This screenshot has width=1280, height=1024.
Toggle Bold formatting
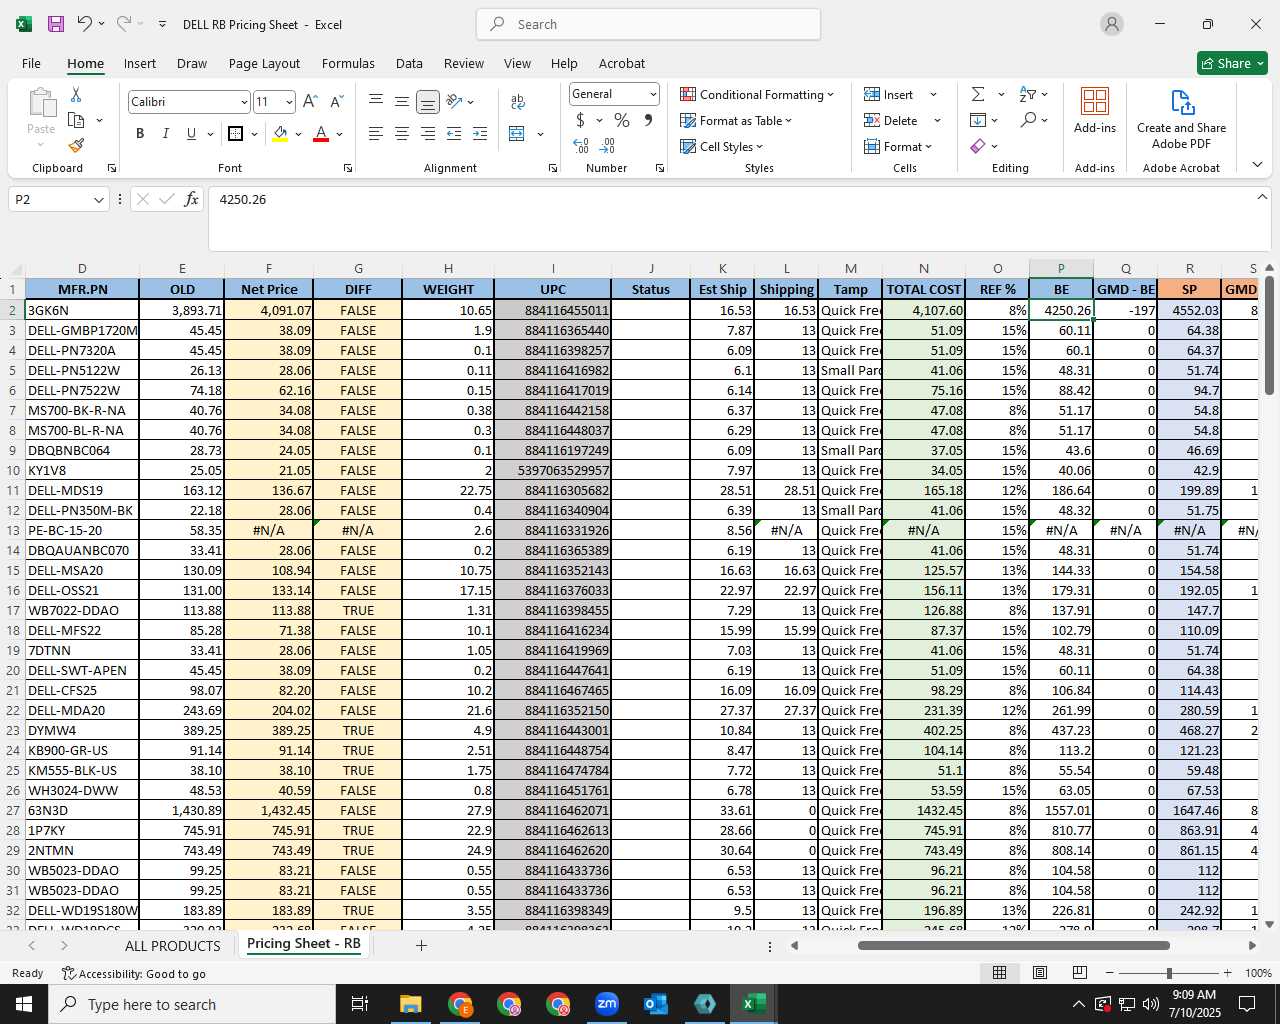[140, 134]
